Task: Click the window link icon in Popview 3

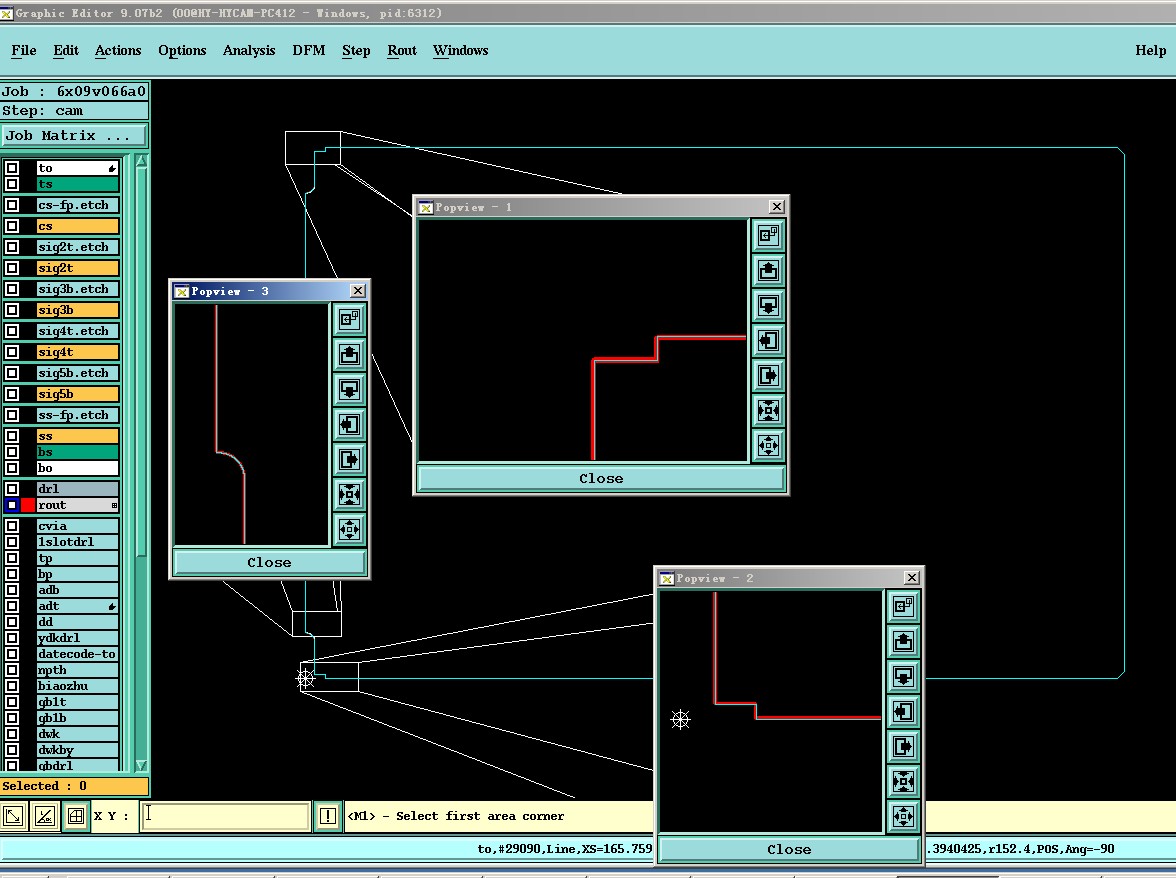Action: coord(350,319)
